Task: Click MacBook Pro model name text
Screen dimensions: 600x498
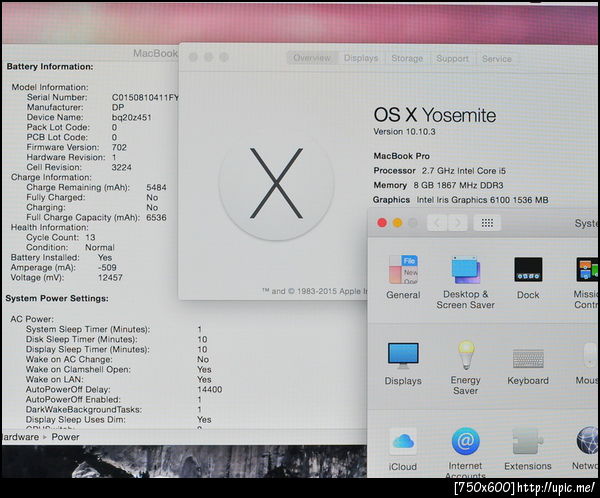Action: tap(401, 156)
